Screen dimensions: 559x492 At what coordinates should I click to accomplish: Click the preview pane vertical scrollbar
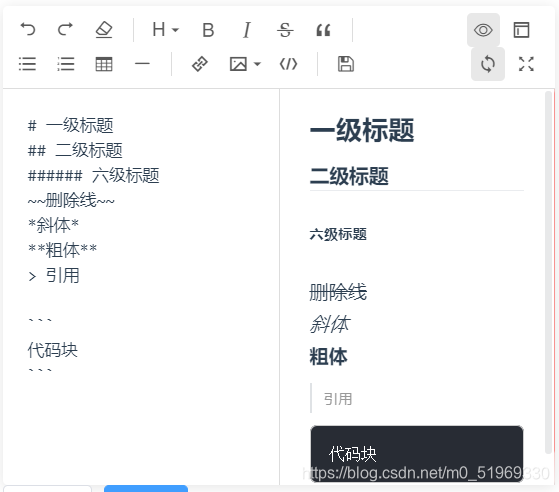coord(549,272)
